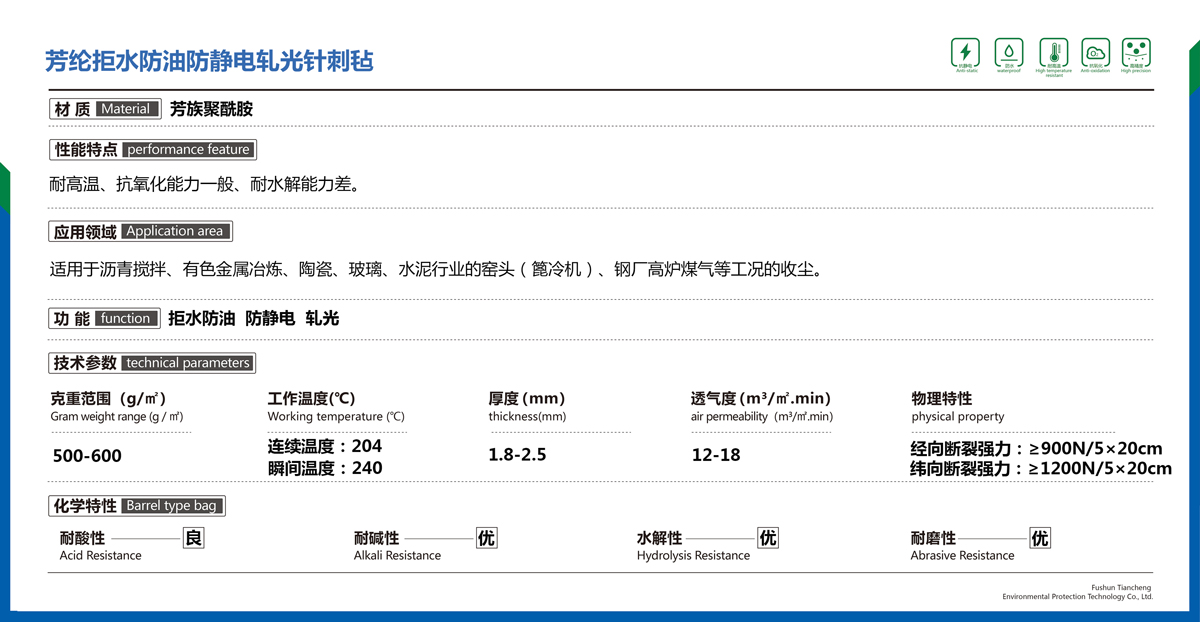The image size is (1200, 622).
Task: Select the High precision filter icon
Action: click(1137, 52)
